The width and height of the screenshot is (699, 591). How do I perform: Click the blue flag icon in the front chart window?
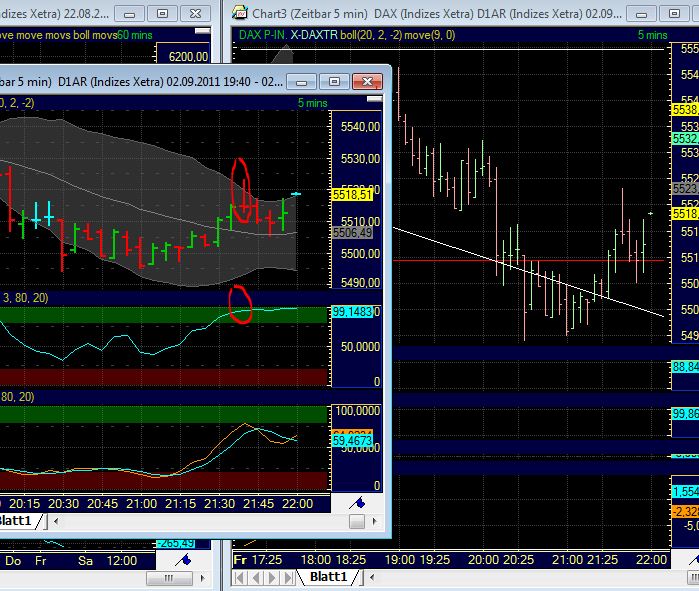click(x=357, y=504)
